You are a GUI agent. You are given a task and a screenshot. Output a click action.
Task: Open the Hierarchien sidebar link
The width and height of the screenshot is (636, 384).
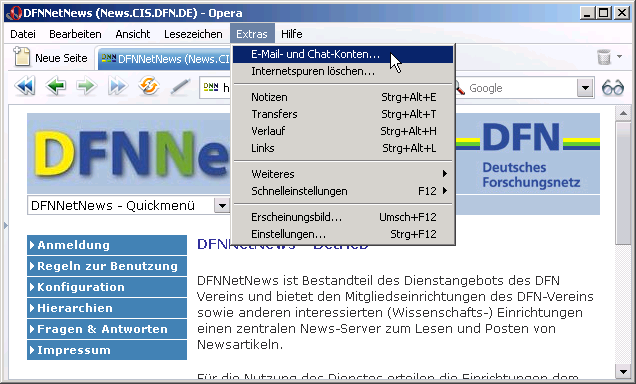(x=107, y=308)
